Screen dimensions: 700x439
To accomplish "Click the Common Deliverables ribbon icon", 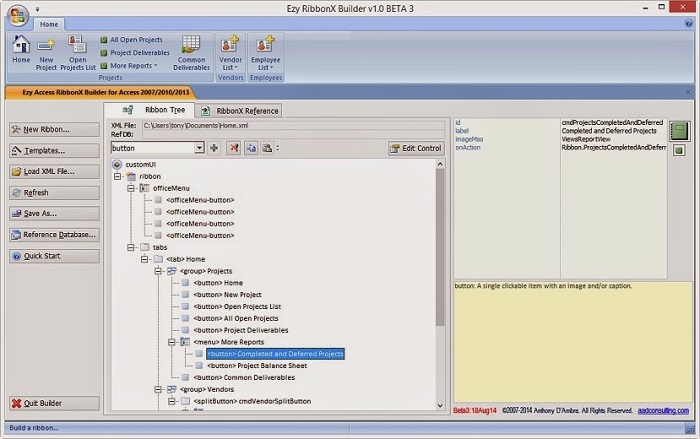I will pyautogui.click(x=192, y=53).
